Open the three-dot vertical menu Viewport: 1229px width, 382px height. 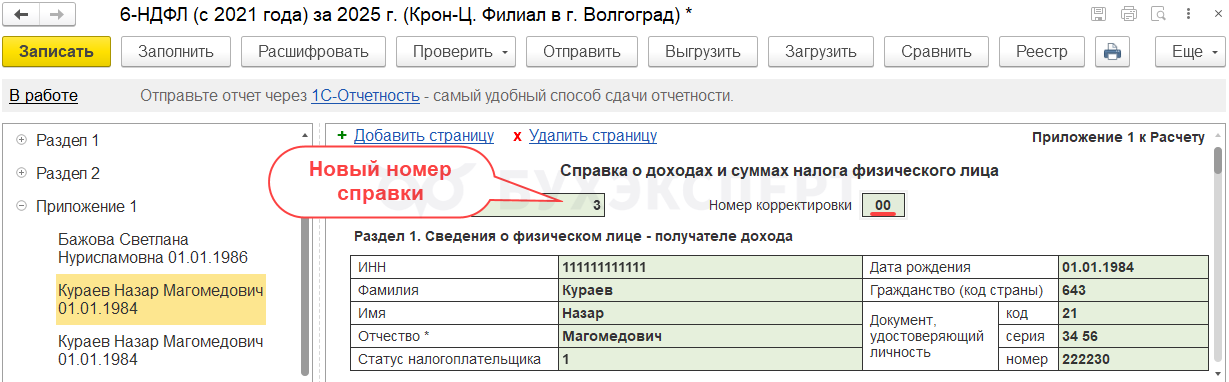[x=1187, y=14]
